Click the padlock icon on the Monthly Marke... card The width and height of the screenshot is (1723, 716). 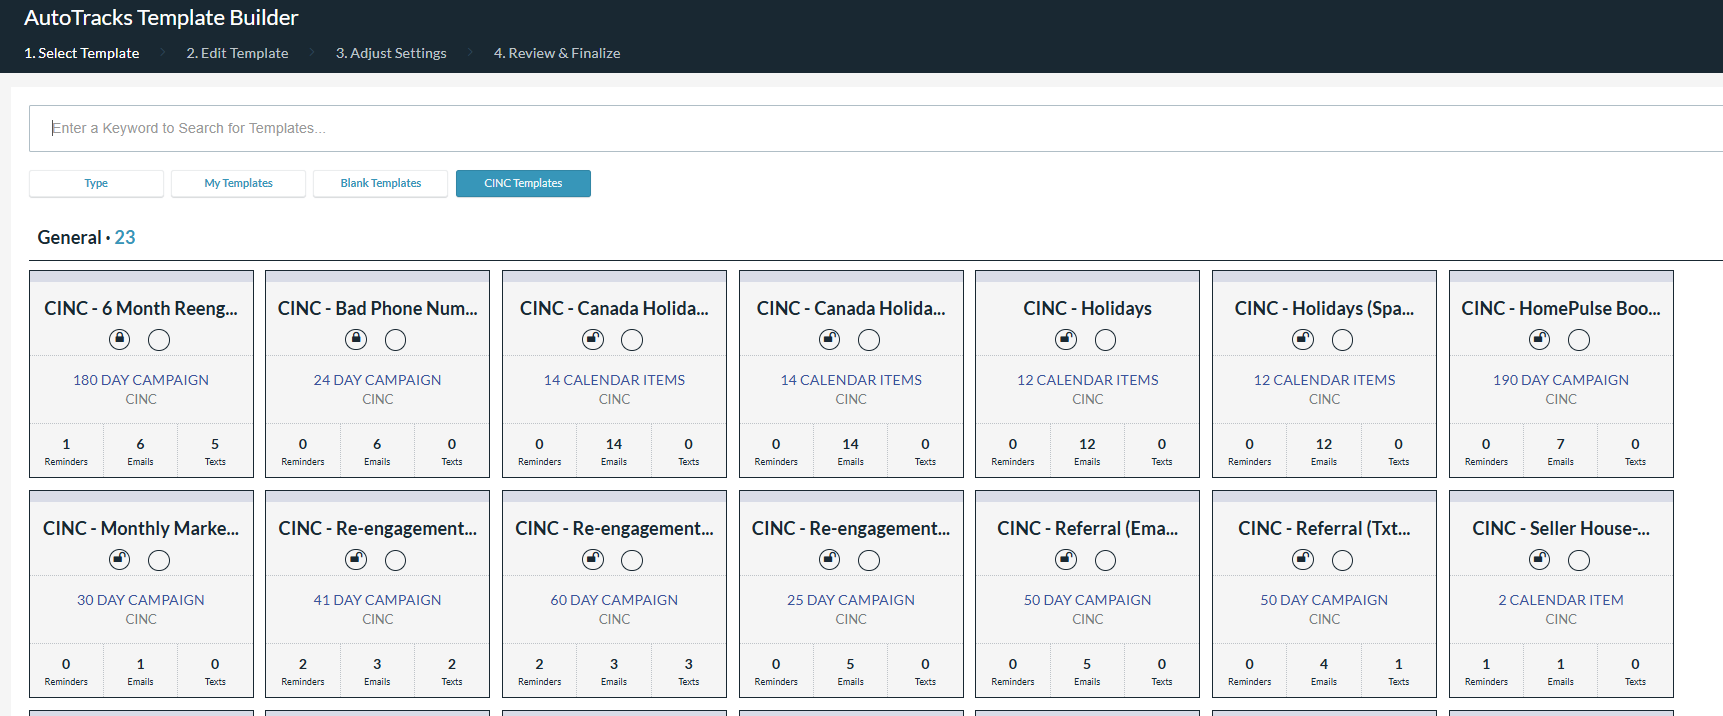coord(120,559)
